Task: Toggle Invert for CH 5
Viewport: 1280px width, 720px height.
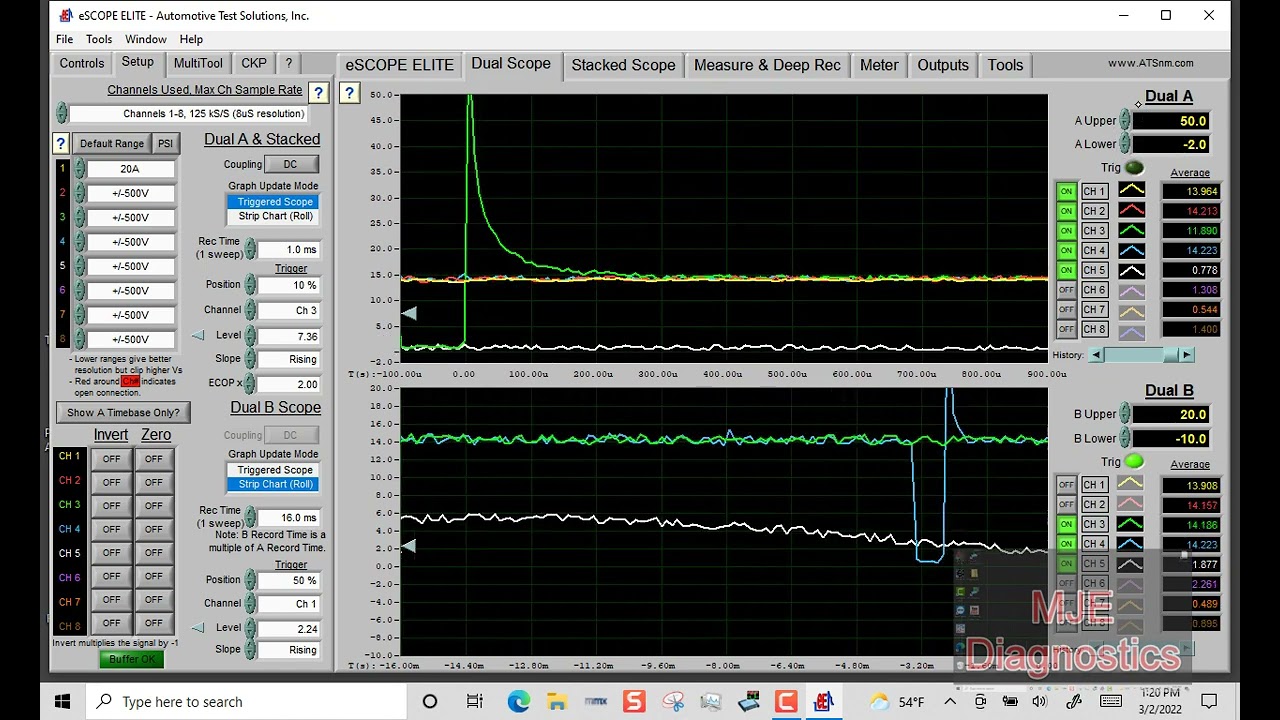Action: (x=111, y=554)
